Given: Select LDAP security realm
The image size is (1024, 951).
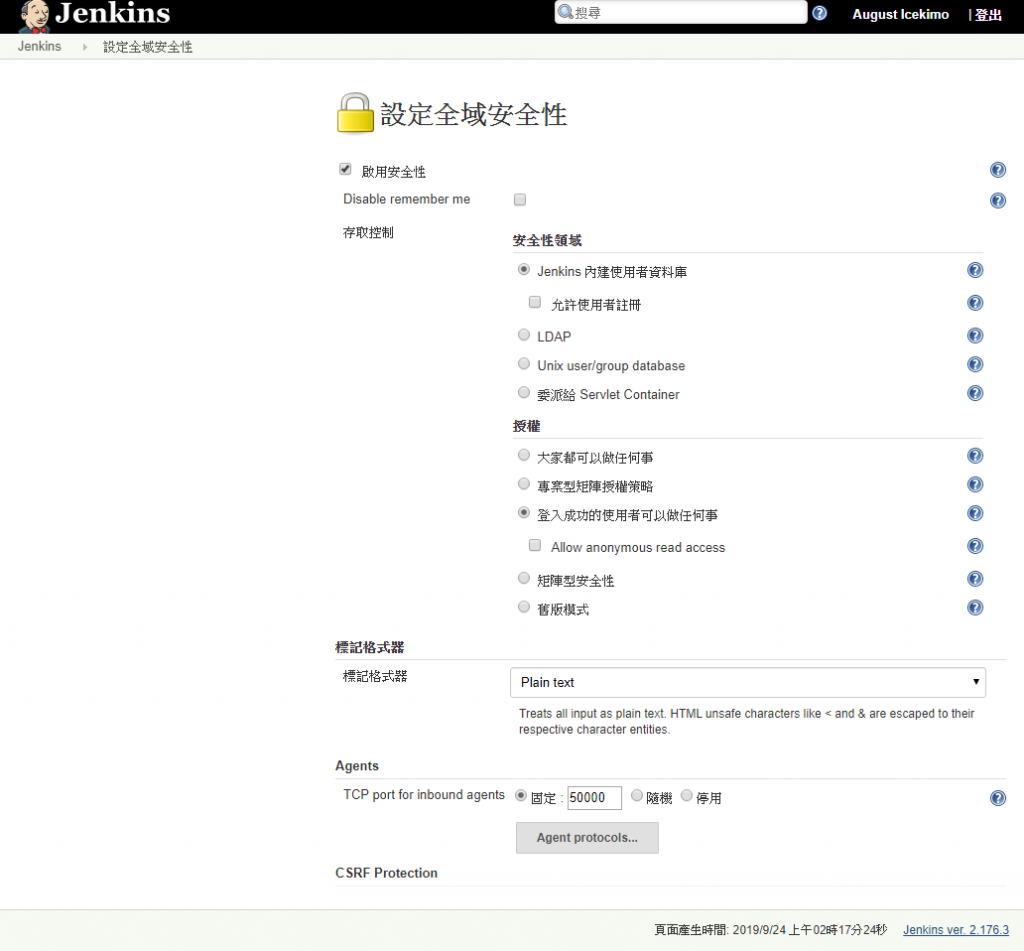Looking at the screenshot, I should [523, 334].
